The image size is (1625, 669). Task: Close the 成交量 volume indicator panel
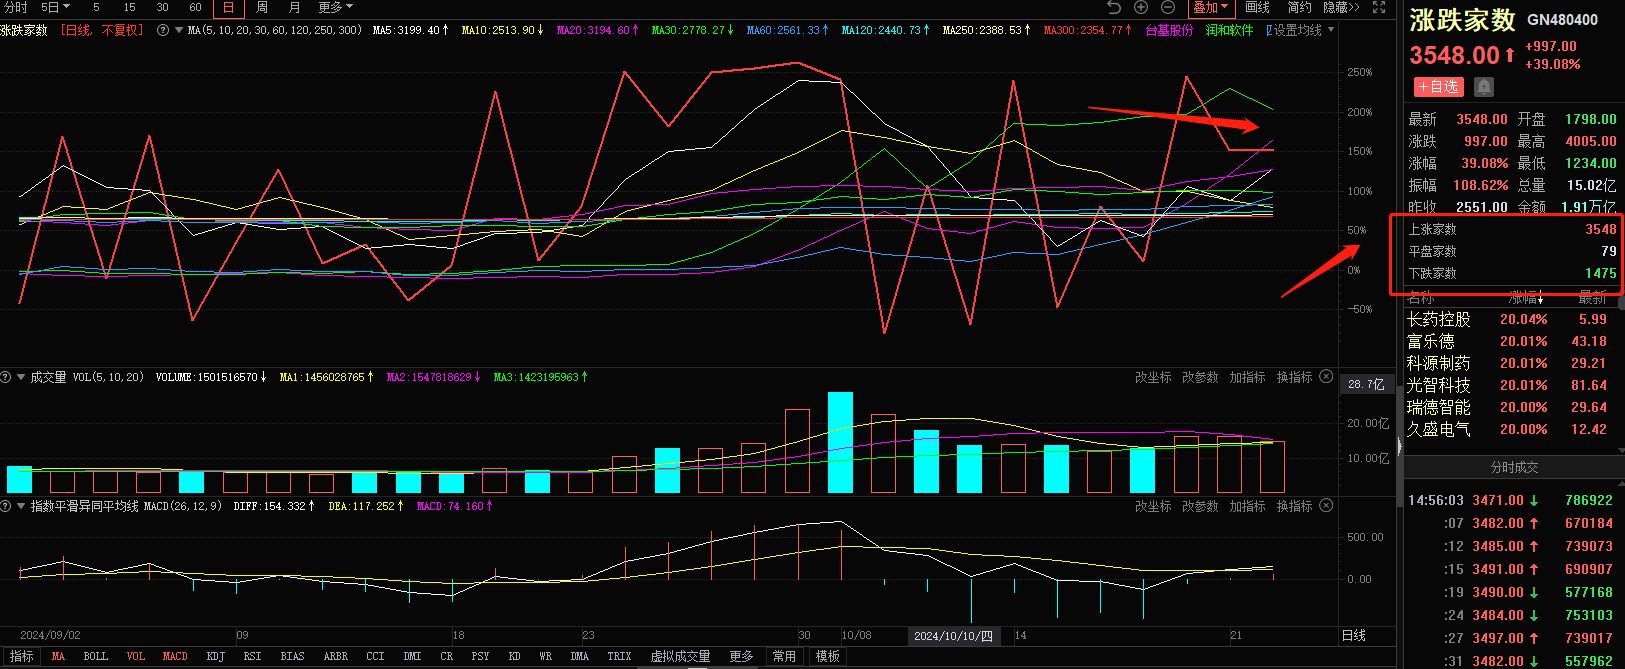pyautogui.click(x=1326, y=377)
